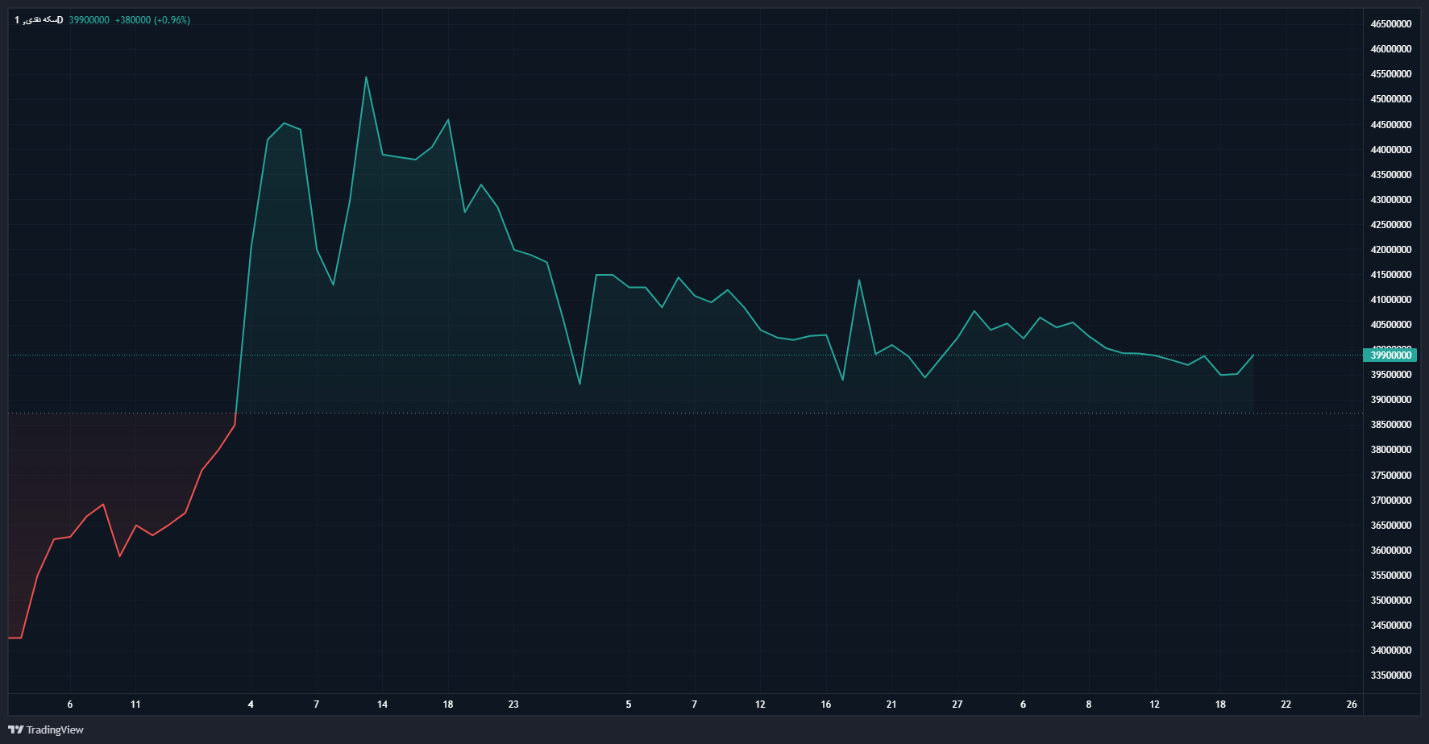Click the start of the red line segment
This screenshot has height=744, width=1429.
(x=9, y=637)
